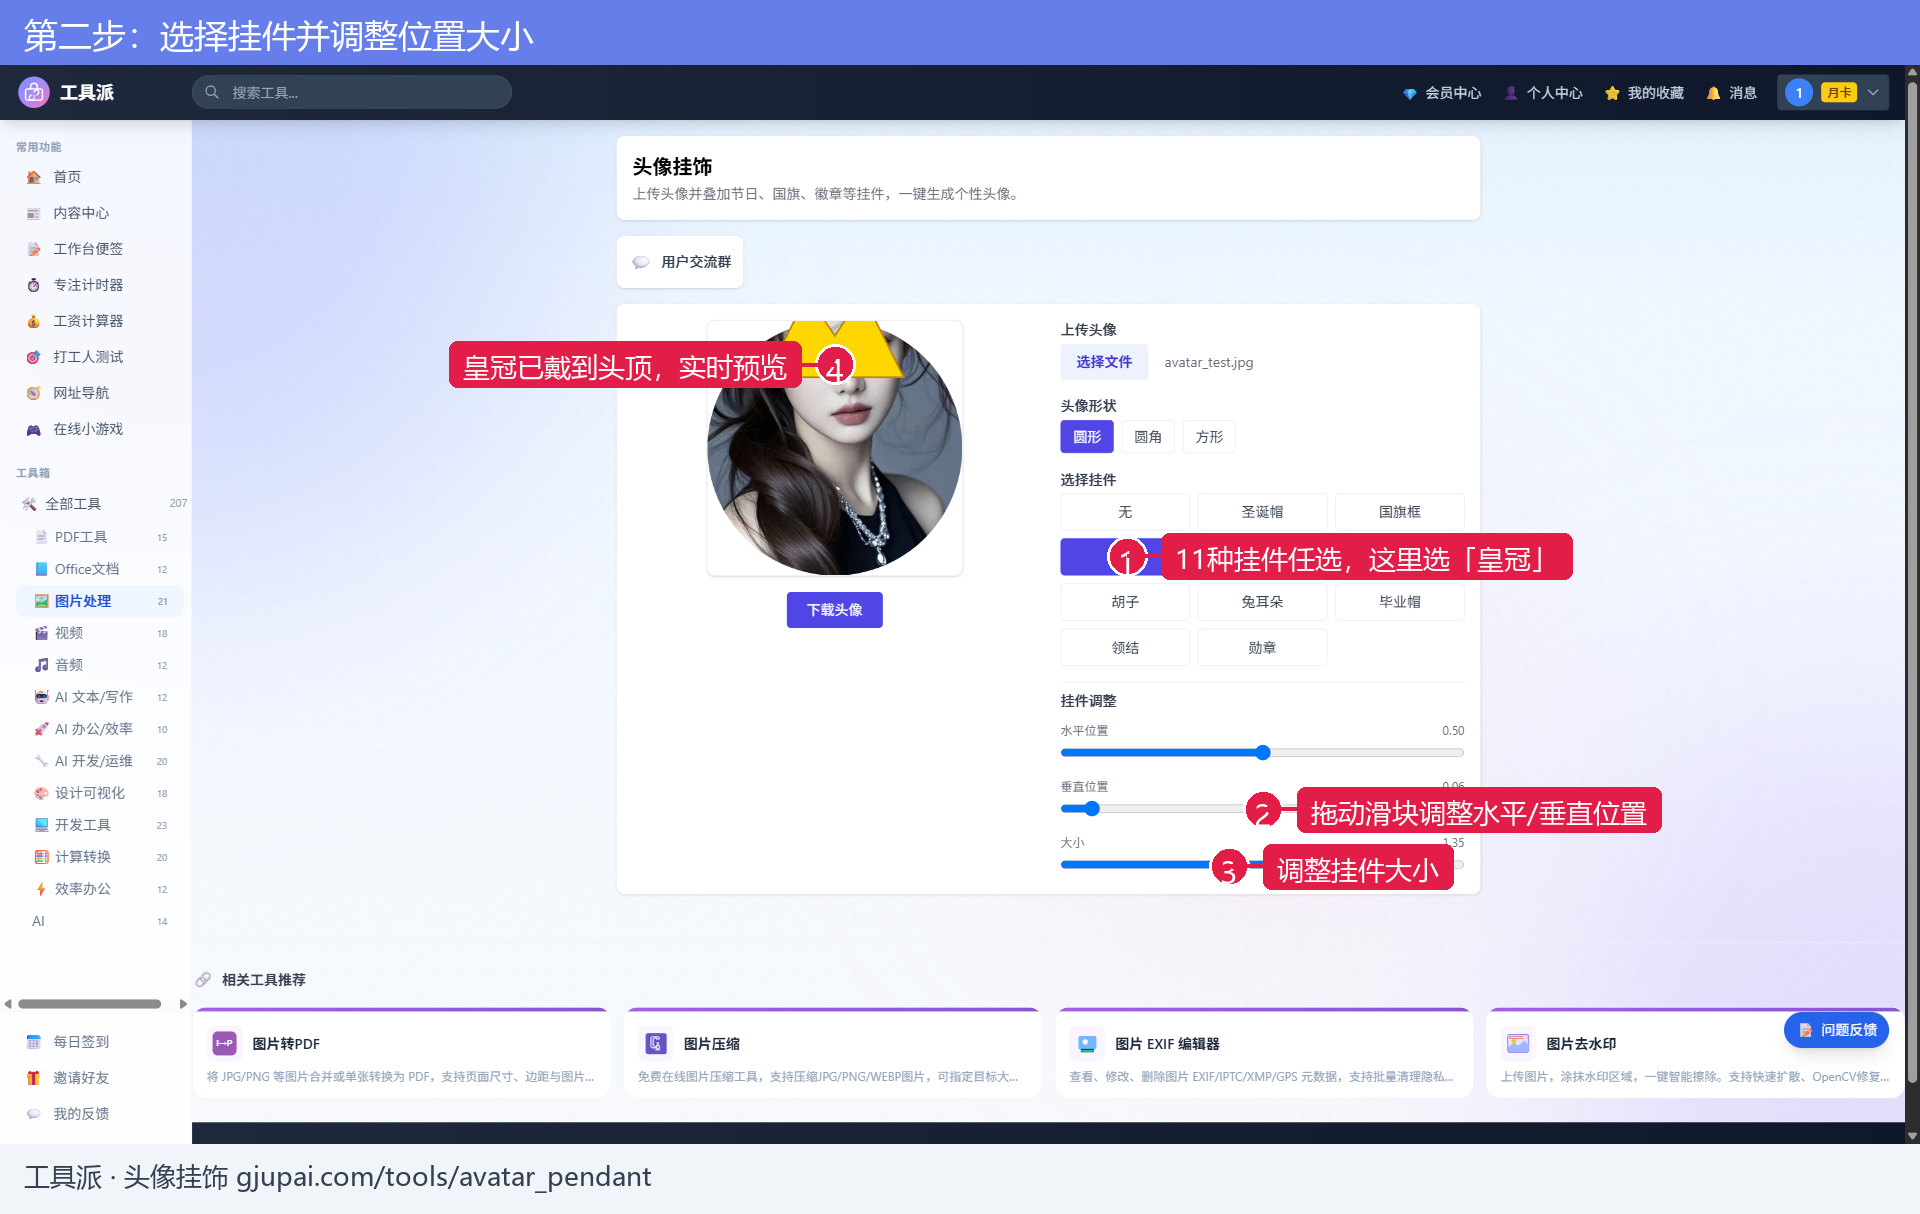Viewport: 1920px width, 1214px height.
Task: Choose the 领结 pendant button
Action: pos(1125,648)
